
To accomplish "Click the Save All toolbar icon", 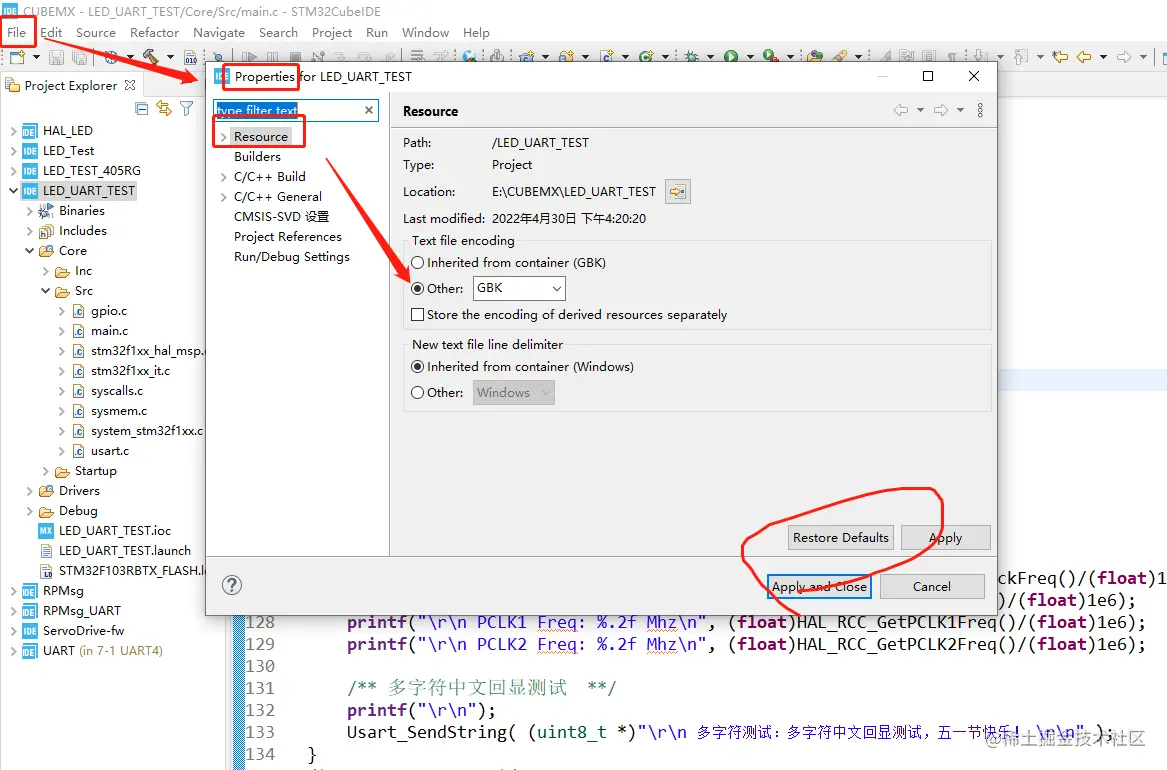I will point(80,57).
